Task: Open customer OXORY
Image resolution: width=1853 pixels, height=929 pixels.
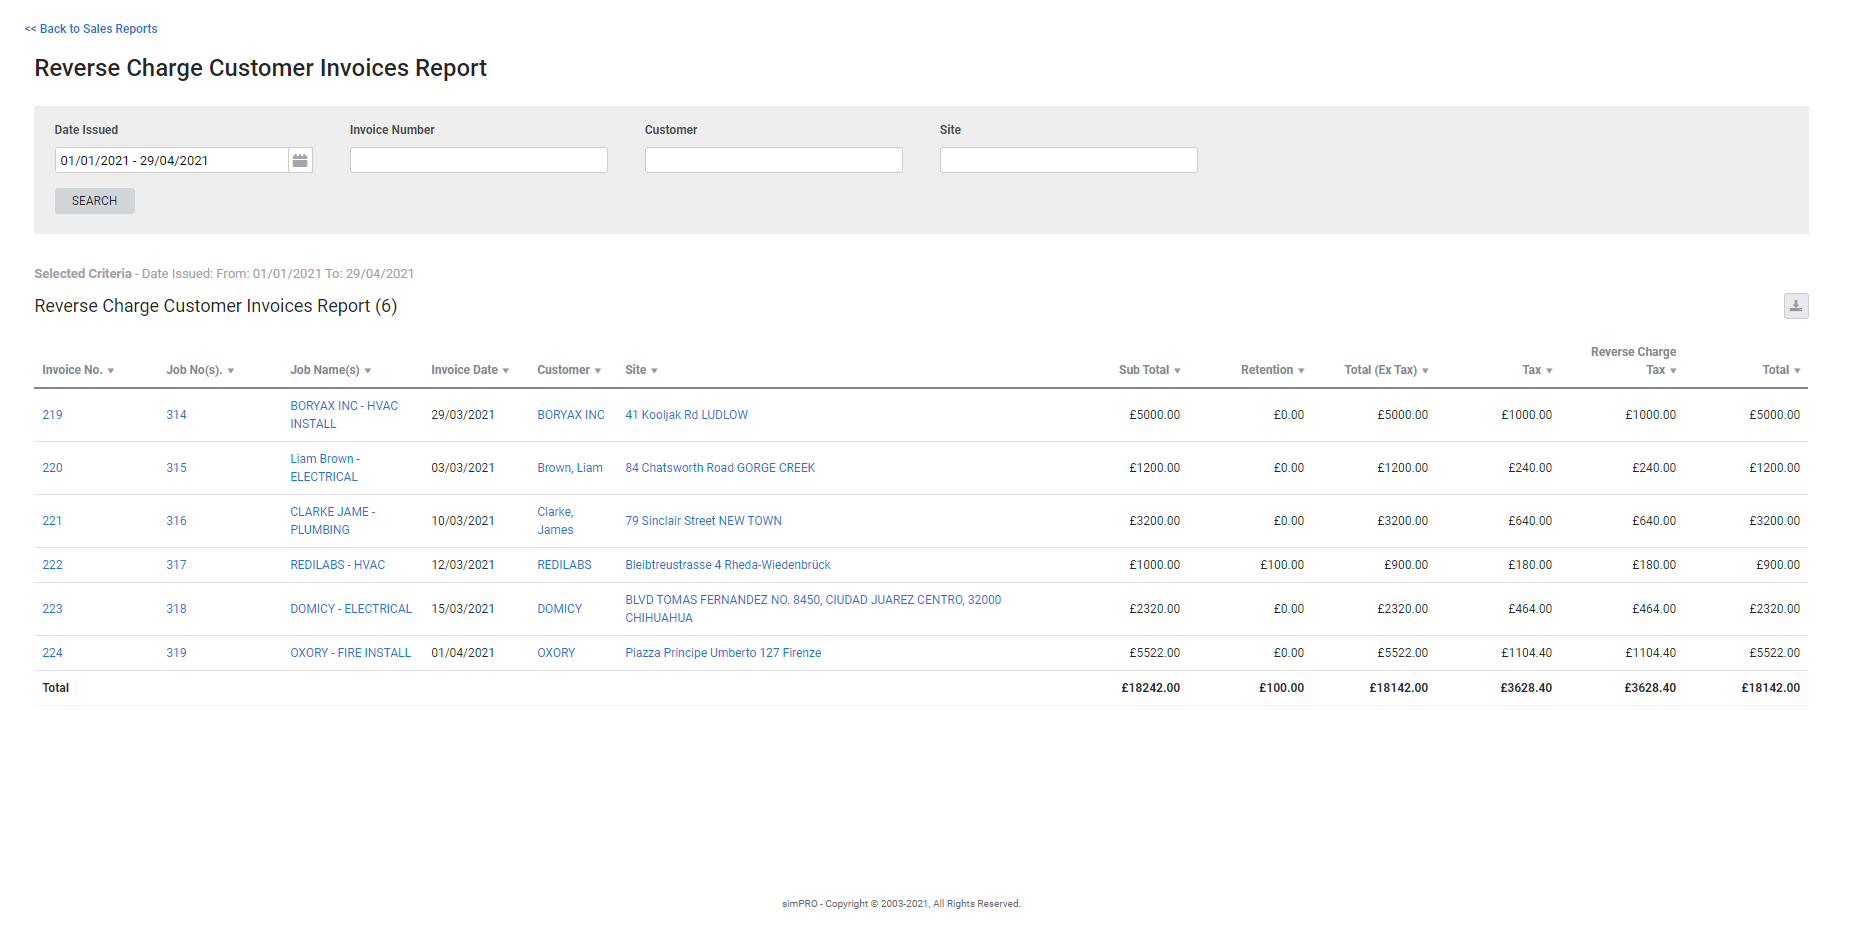Action: pos(557,653)
